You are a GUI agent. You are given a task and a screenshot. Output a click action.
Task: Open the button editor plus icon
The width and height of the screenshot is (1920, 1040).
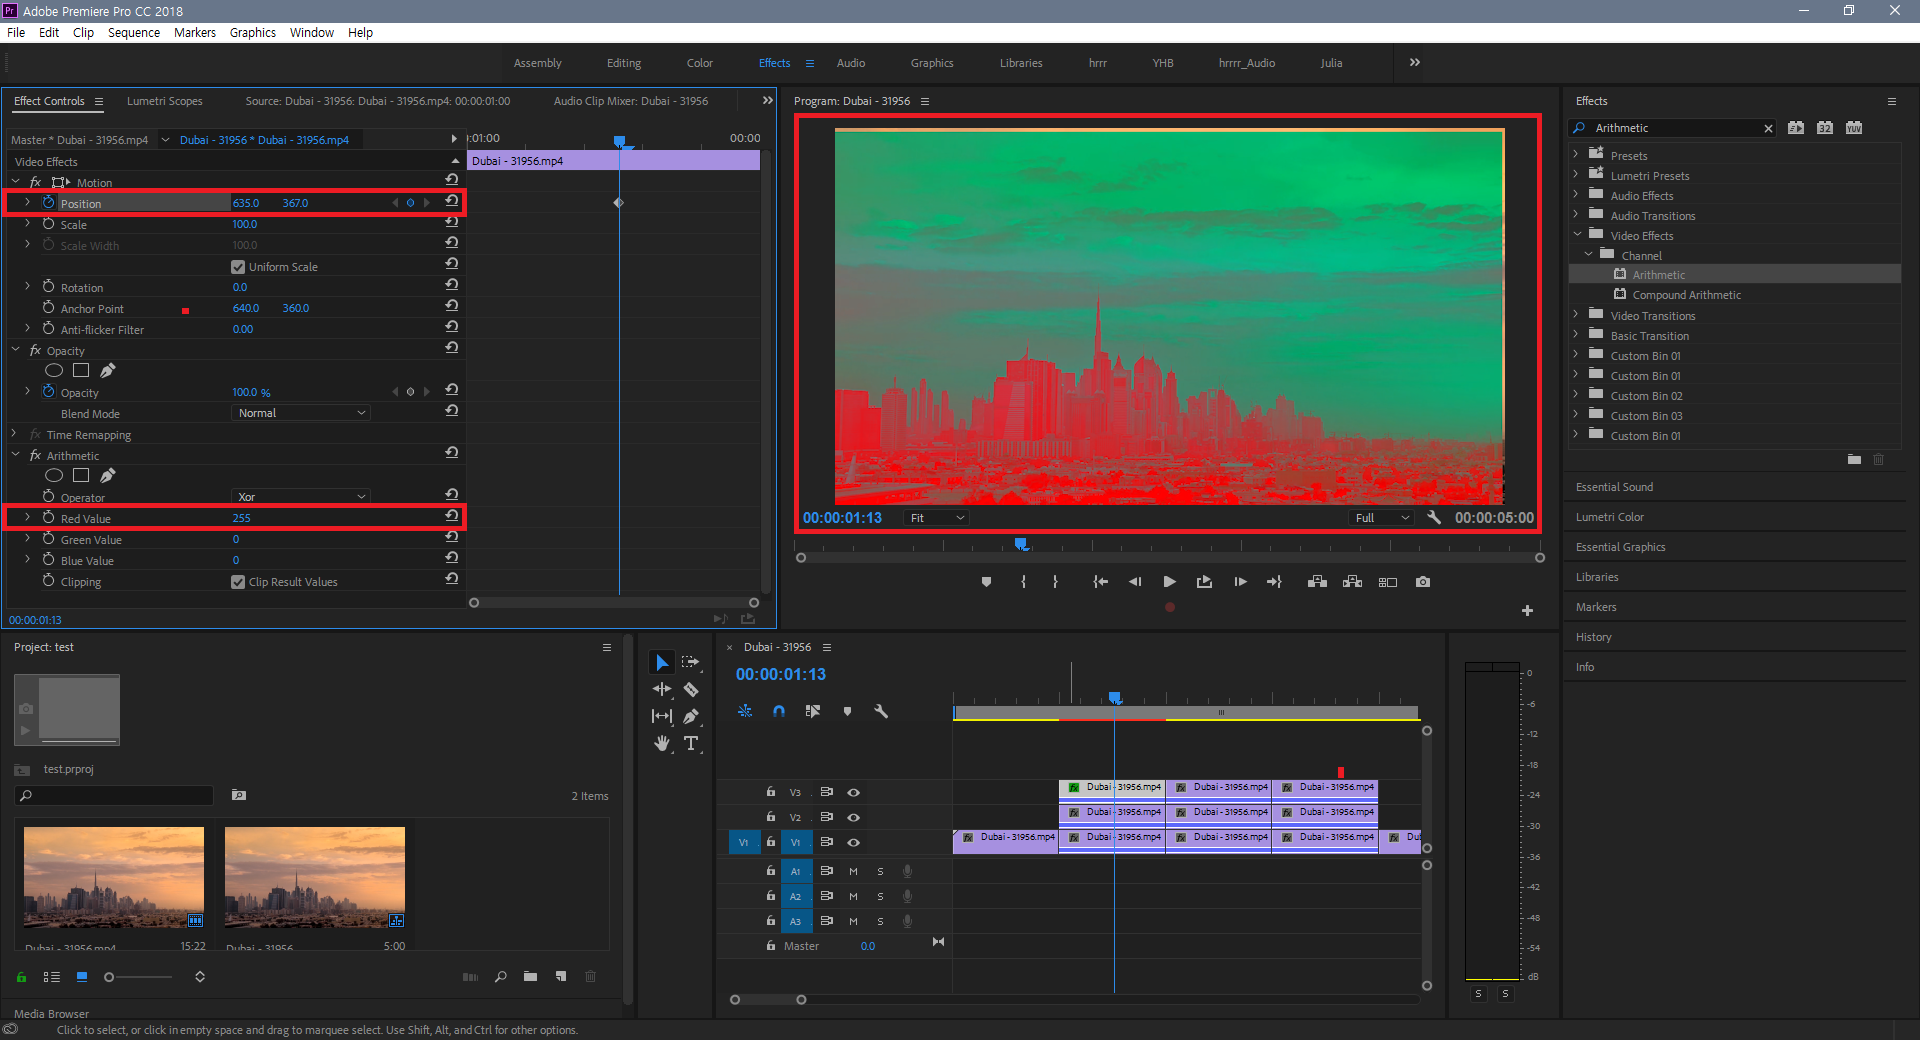(x=1527, y=610)
